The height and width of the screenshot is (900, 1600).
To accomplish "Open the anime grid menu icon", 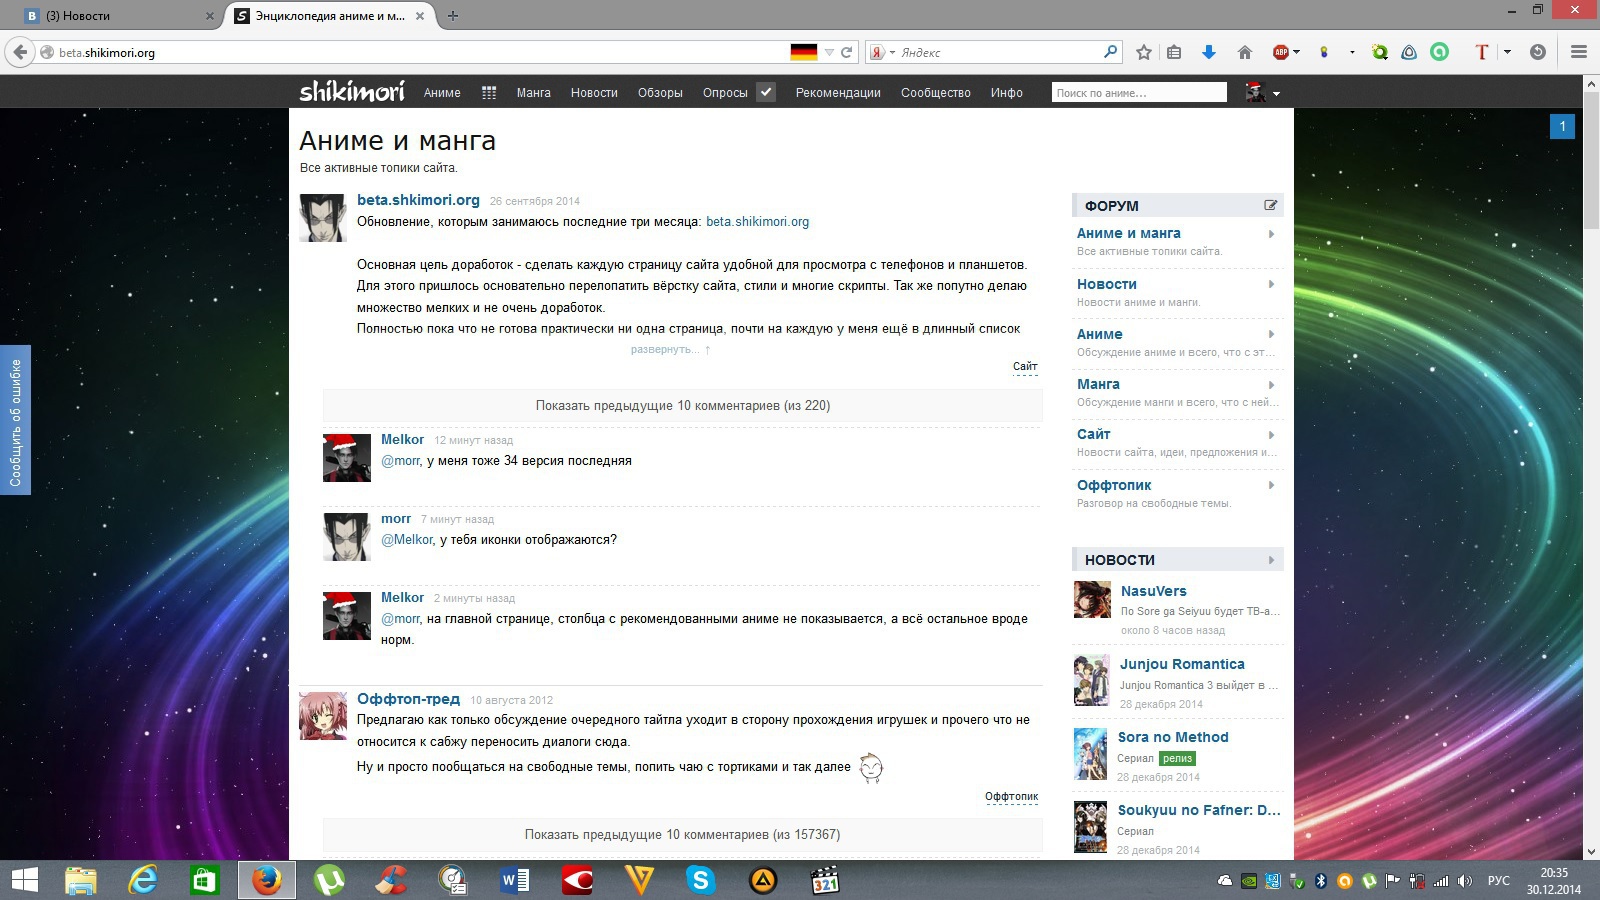I will point(489,93).
